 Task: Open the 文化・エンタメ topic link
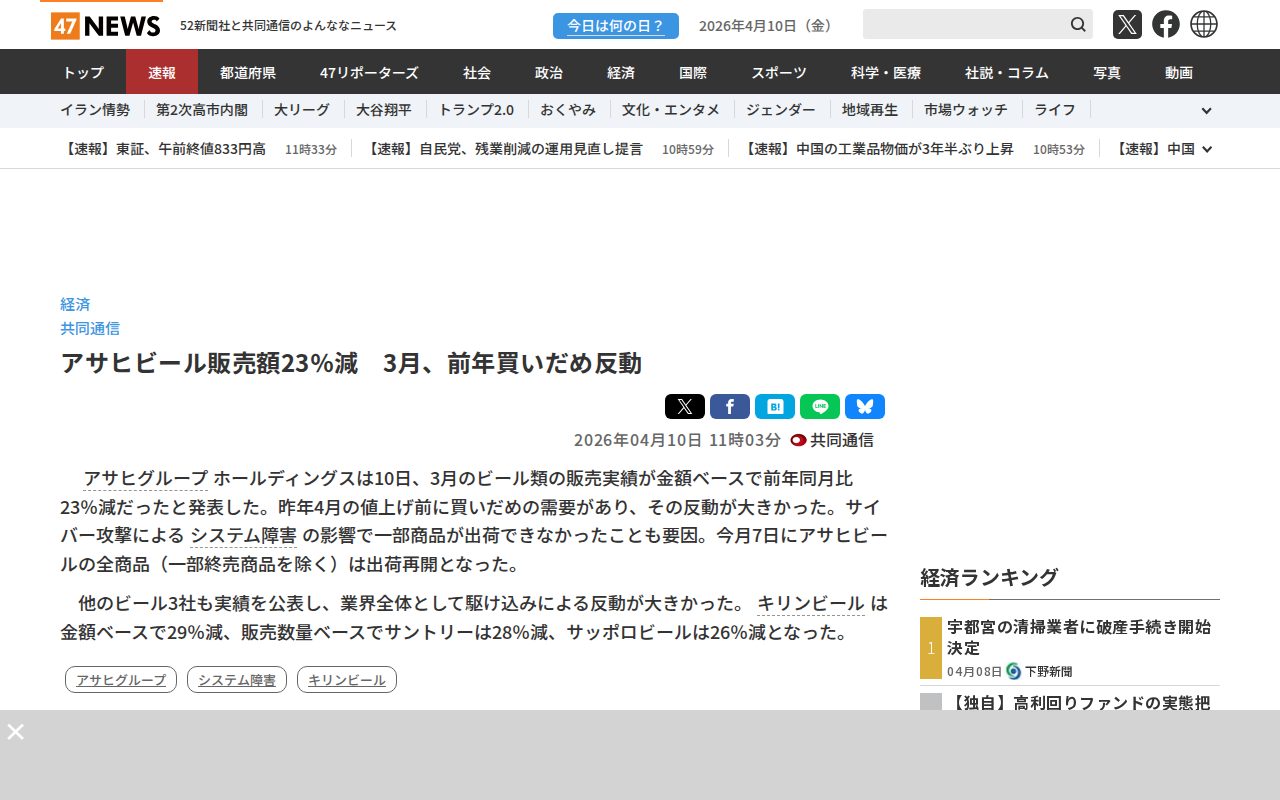(x=671, y=110)
